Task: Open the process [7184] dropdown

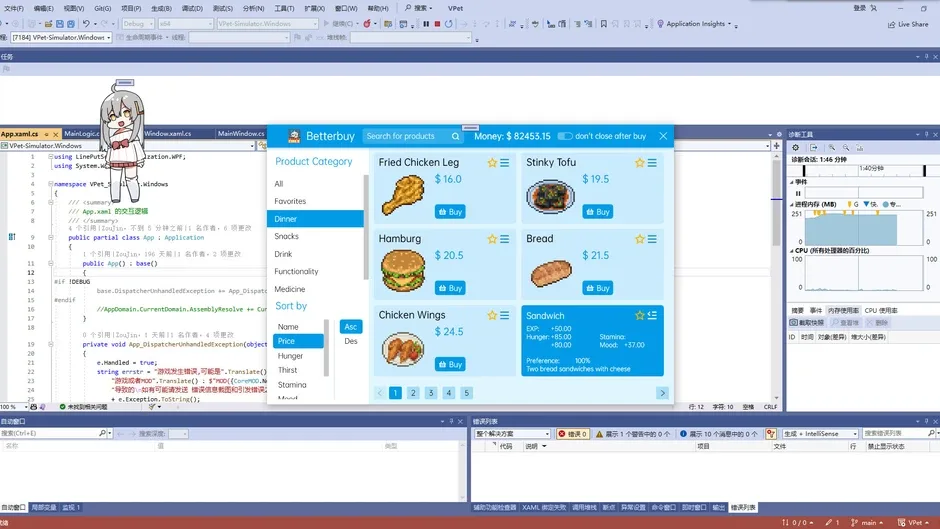Action: [61, 37]
